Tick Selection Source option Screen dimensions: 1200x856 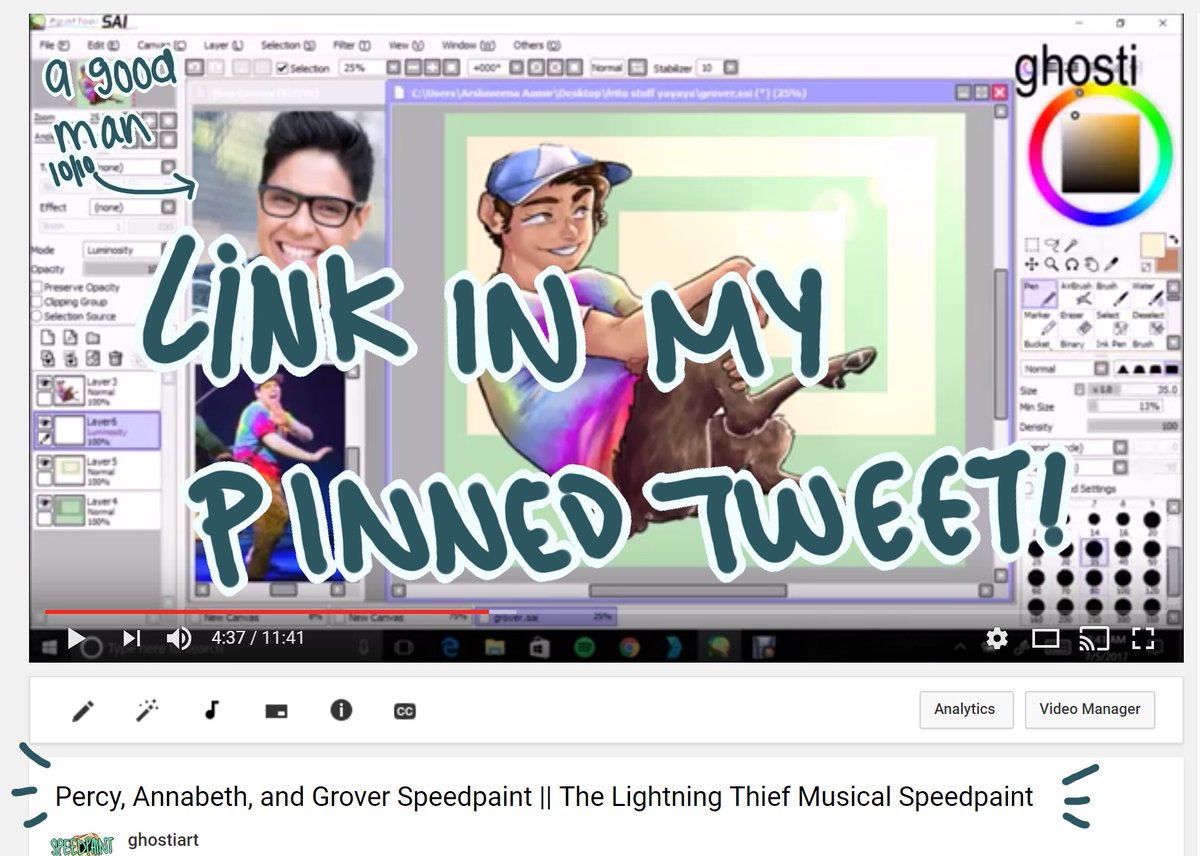(x=36, y=316)
